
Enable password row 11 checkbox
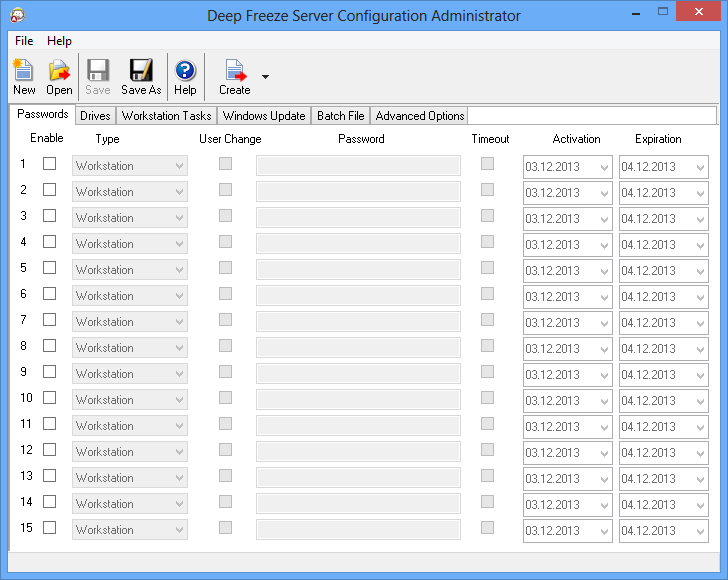[50, 424]
